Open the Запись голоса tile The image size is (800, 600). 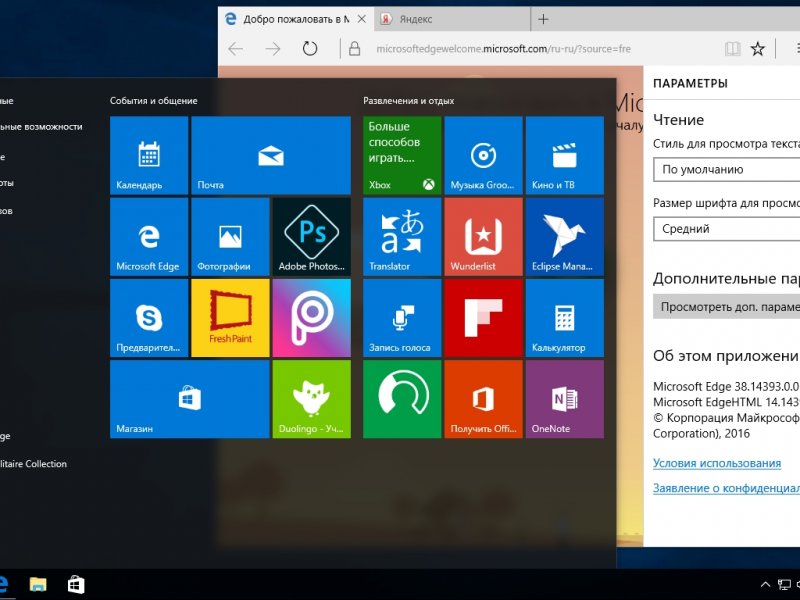[x=402, y=318]
